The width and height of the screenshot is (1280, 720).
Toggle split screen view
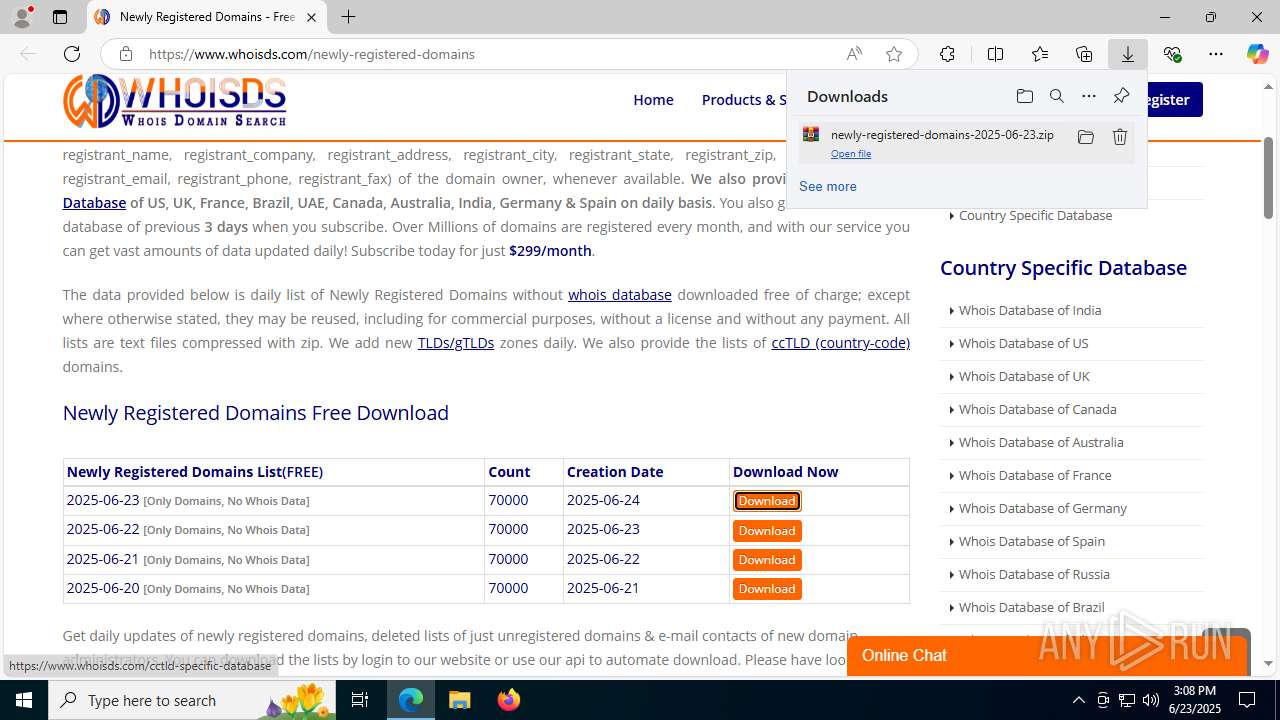(x=995, y=54)
